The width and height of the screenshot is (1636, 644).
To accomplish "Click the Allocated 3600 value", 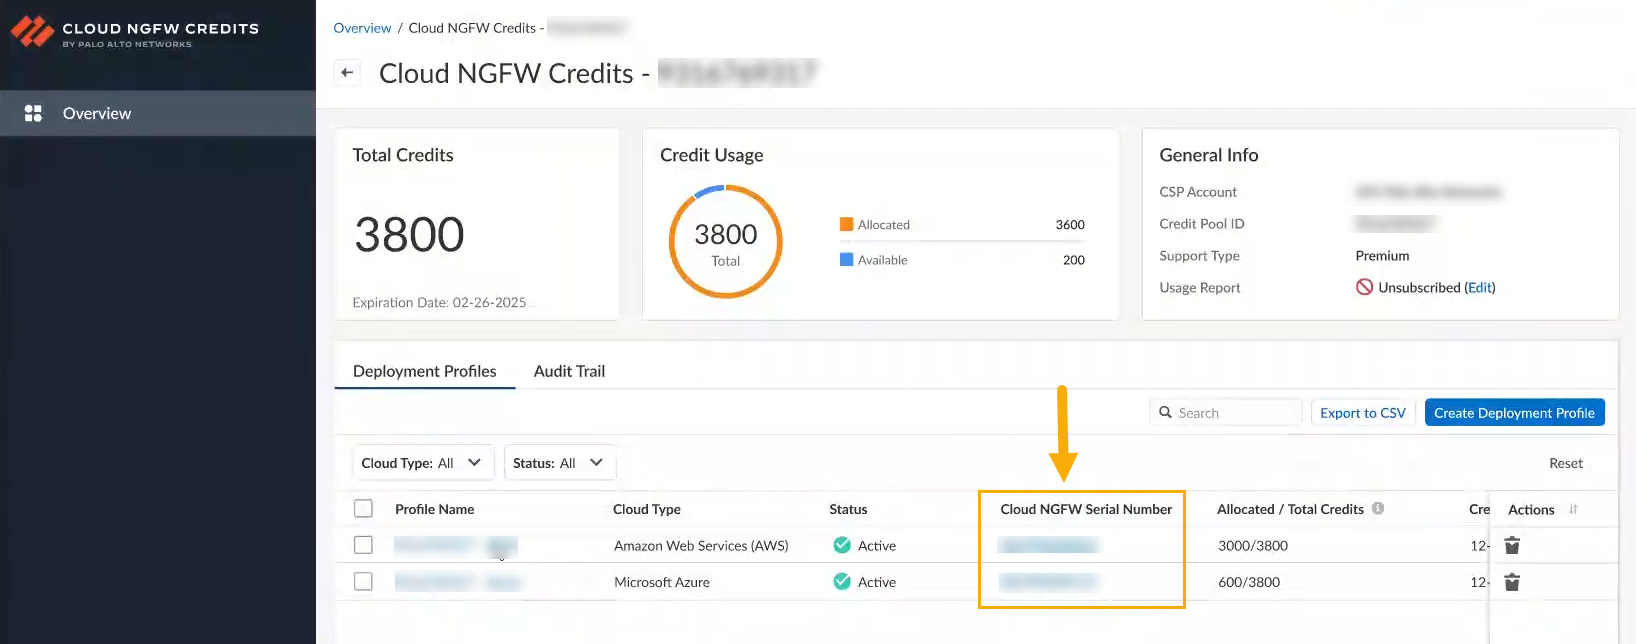I will tap(1070, 224).
